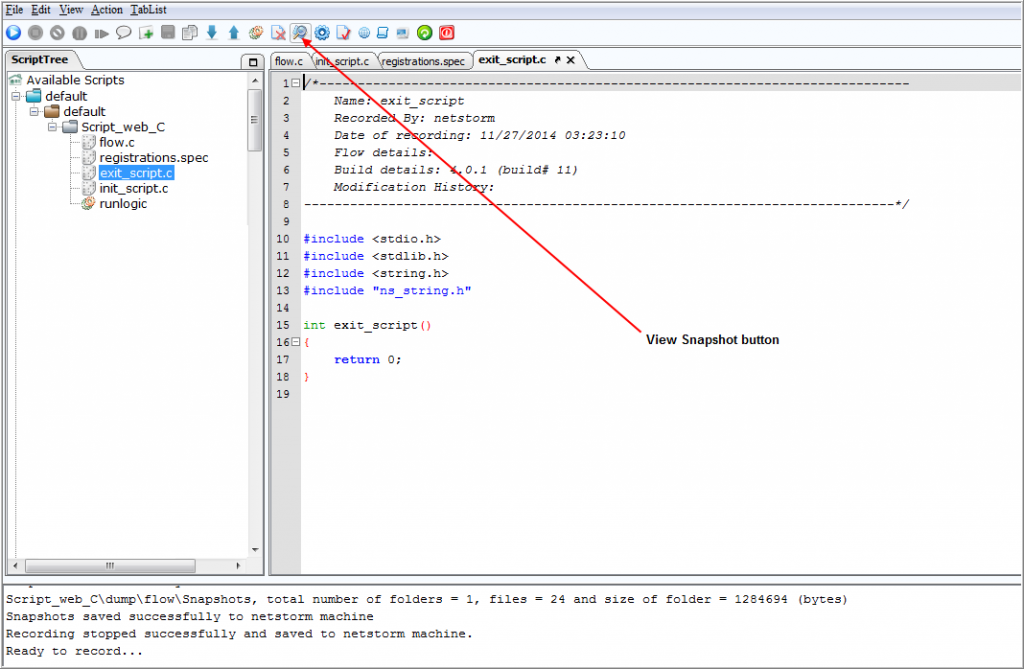The width and height of the screenshot is (1024, 669).
Task: Click line number 19 in the gutter
Action: coord(283,395)
